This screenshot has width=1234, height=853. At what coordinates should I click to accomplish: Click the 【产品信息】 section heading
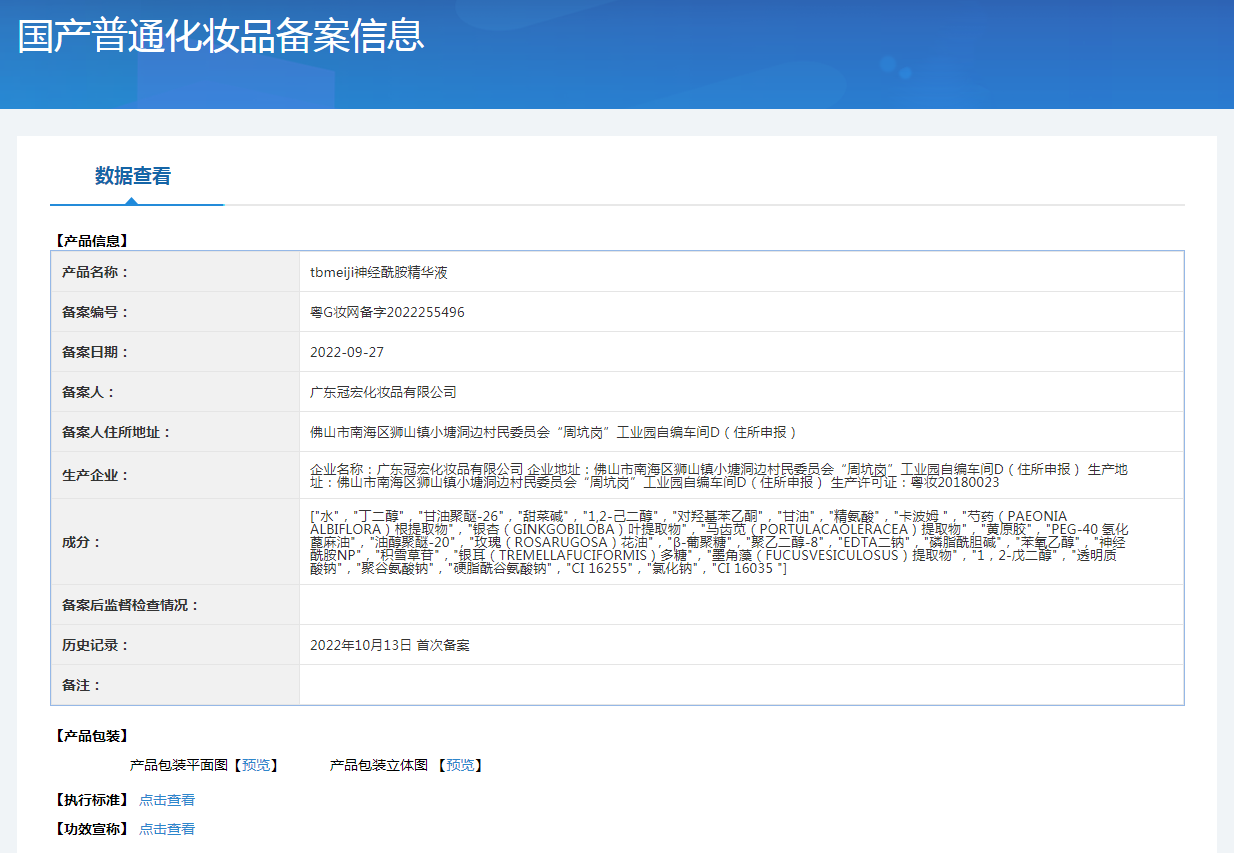point(91,241)
